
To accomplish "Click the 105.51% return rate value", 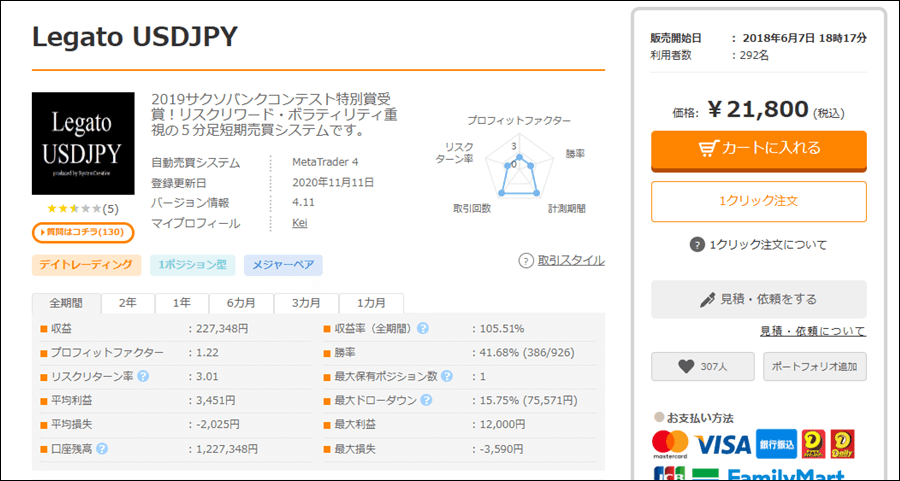I will click(x=502, y=329).
